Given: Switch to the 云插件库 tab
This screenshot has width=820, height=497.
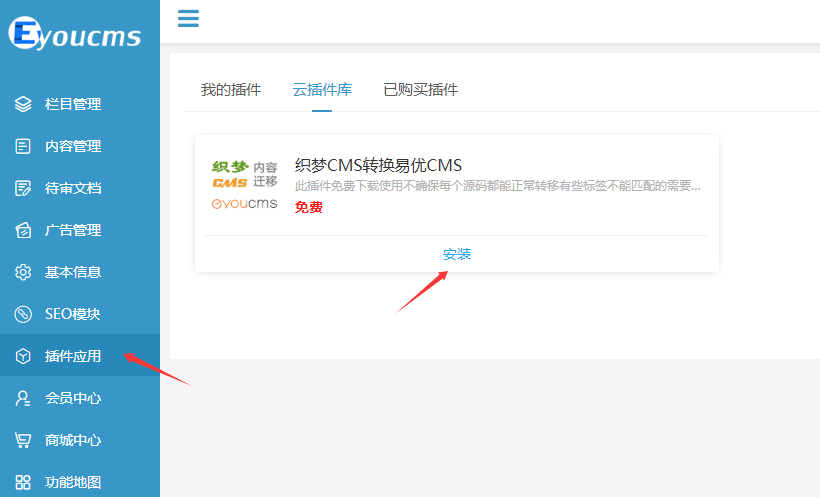Looking at the screenshot, I should point(322,90).
